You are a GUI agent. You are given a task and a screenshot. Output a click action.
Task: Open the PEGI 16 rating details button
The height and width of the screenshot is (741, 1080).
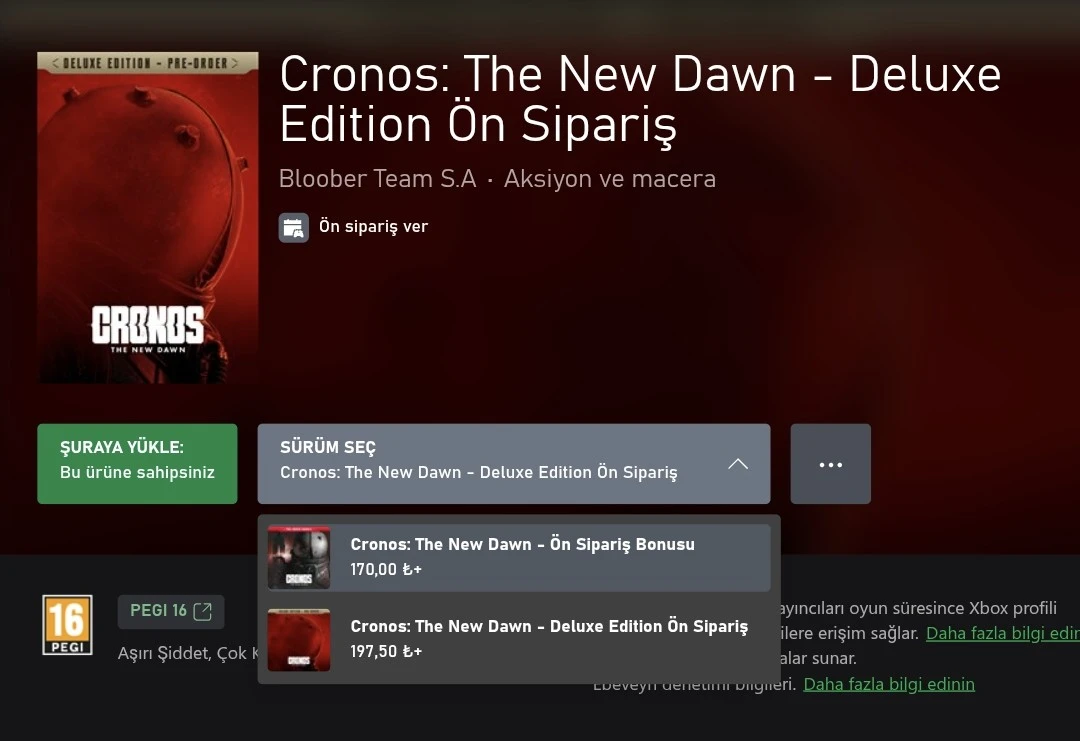[171, 612]
